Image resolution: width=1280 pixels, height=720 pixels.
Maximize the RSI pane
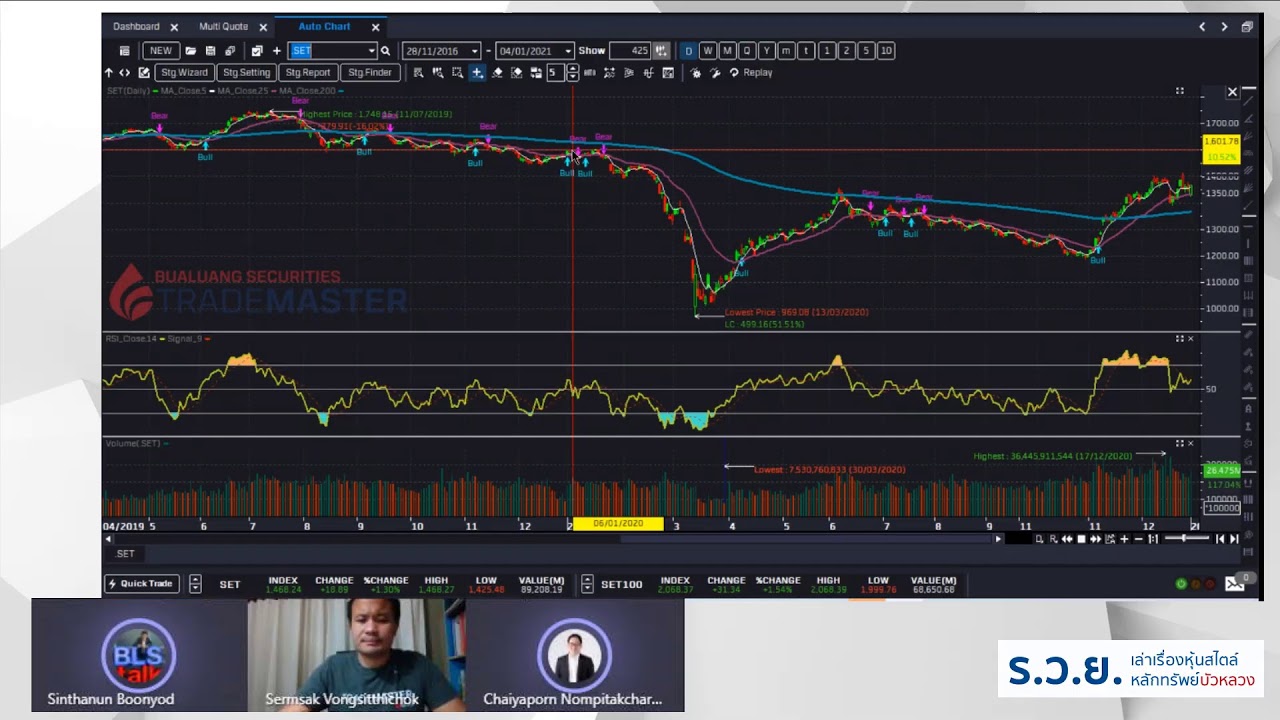pos(1179,339)
